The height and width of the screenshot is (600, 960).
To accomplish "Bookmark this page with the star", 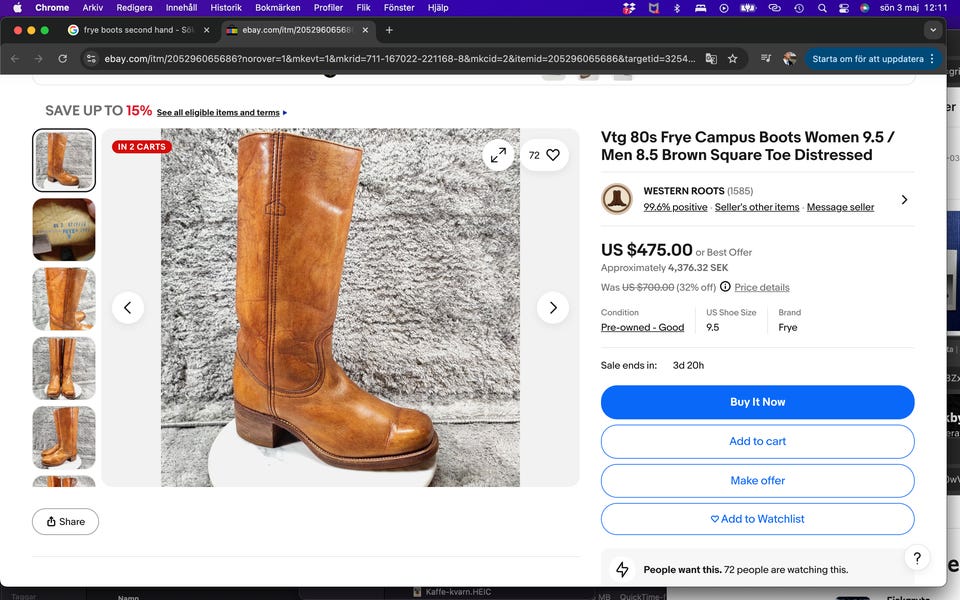I will (x=733, y=59).
